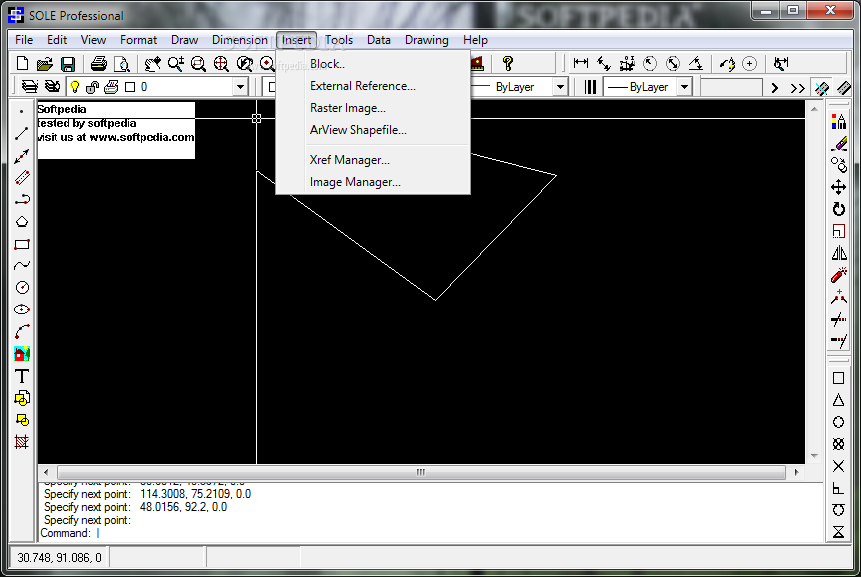Choose the diameter dimension tool
861x577 pixels.
(x=673, y=64)
